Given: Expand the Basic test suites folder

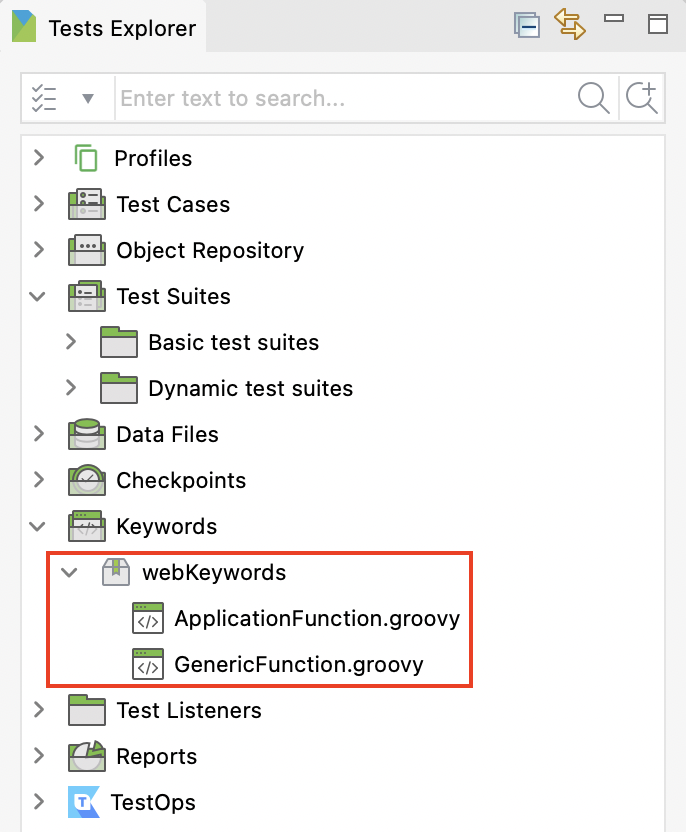Looking at the screenshot, I should 70,342.
